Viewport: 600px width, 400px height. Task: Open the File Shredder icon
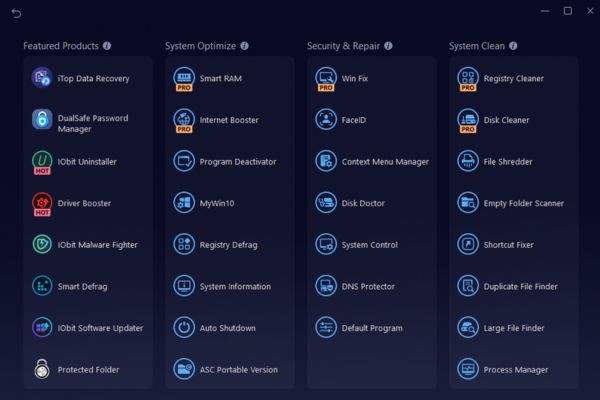click(x=468, y=161)
